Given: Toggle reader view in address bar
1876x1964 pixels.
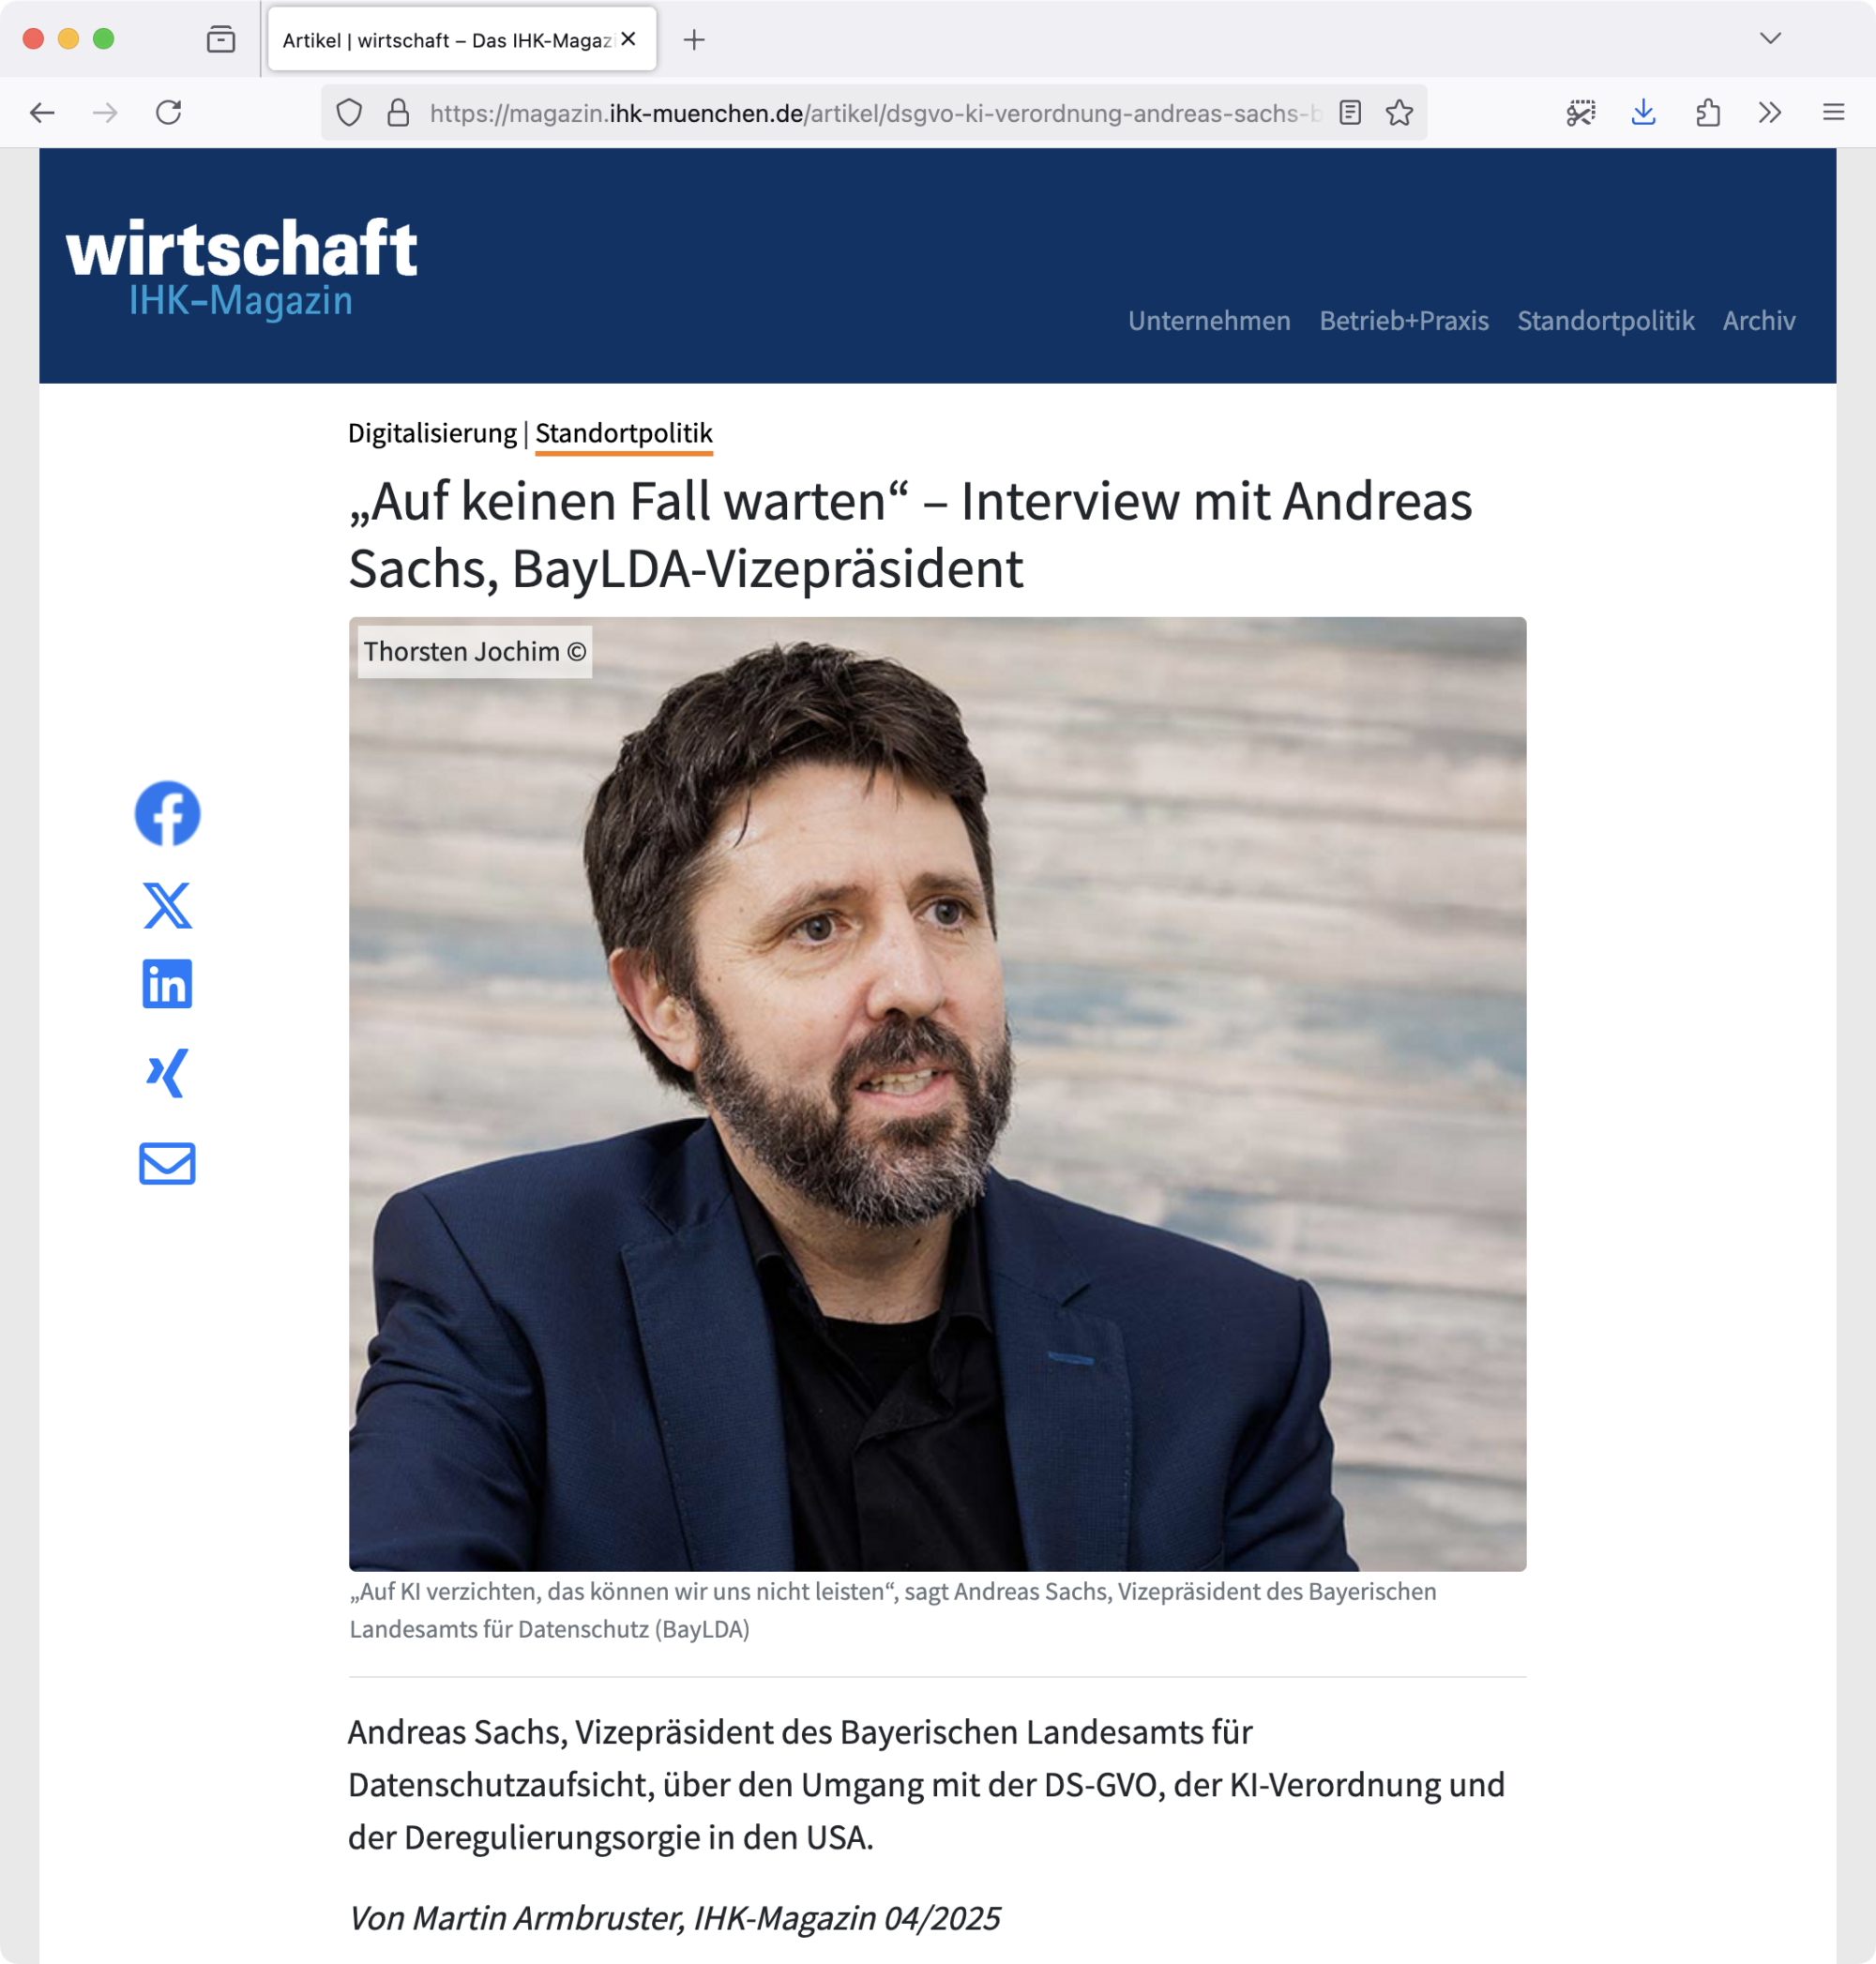Looking at the screenshot, I should click(x=1350, y=113).
